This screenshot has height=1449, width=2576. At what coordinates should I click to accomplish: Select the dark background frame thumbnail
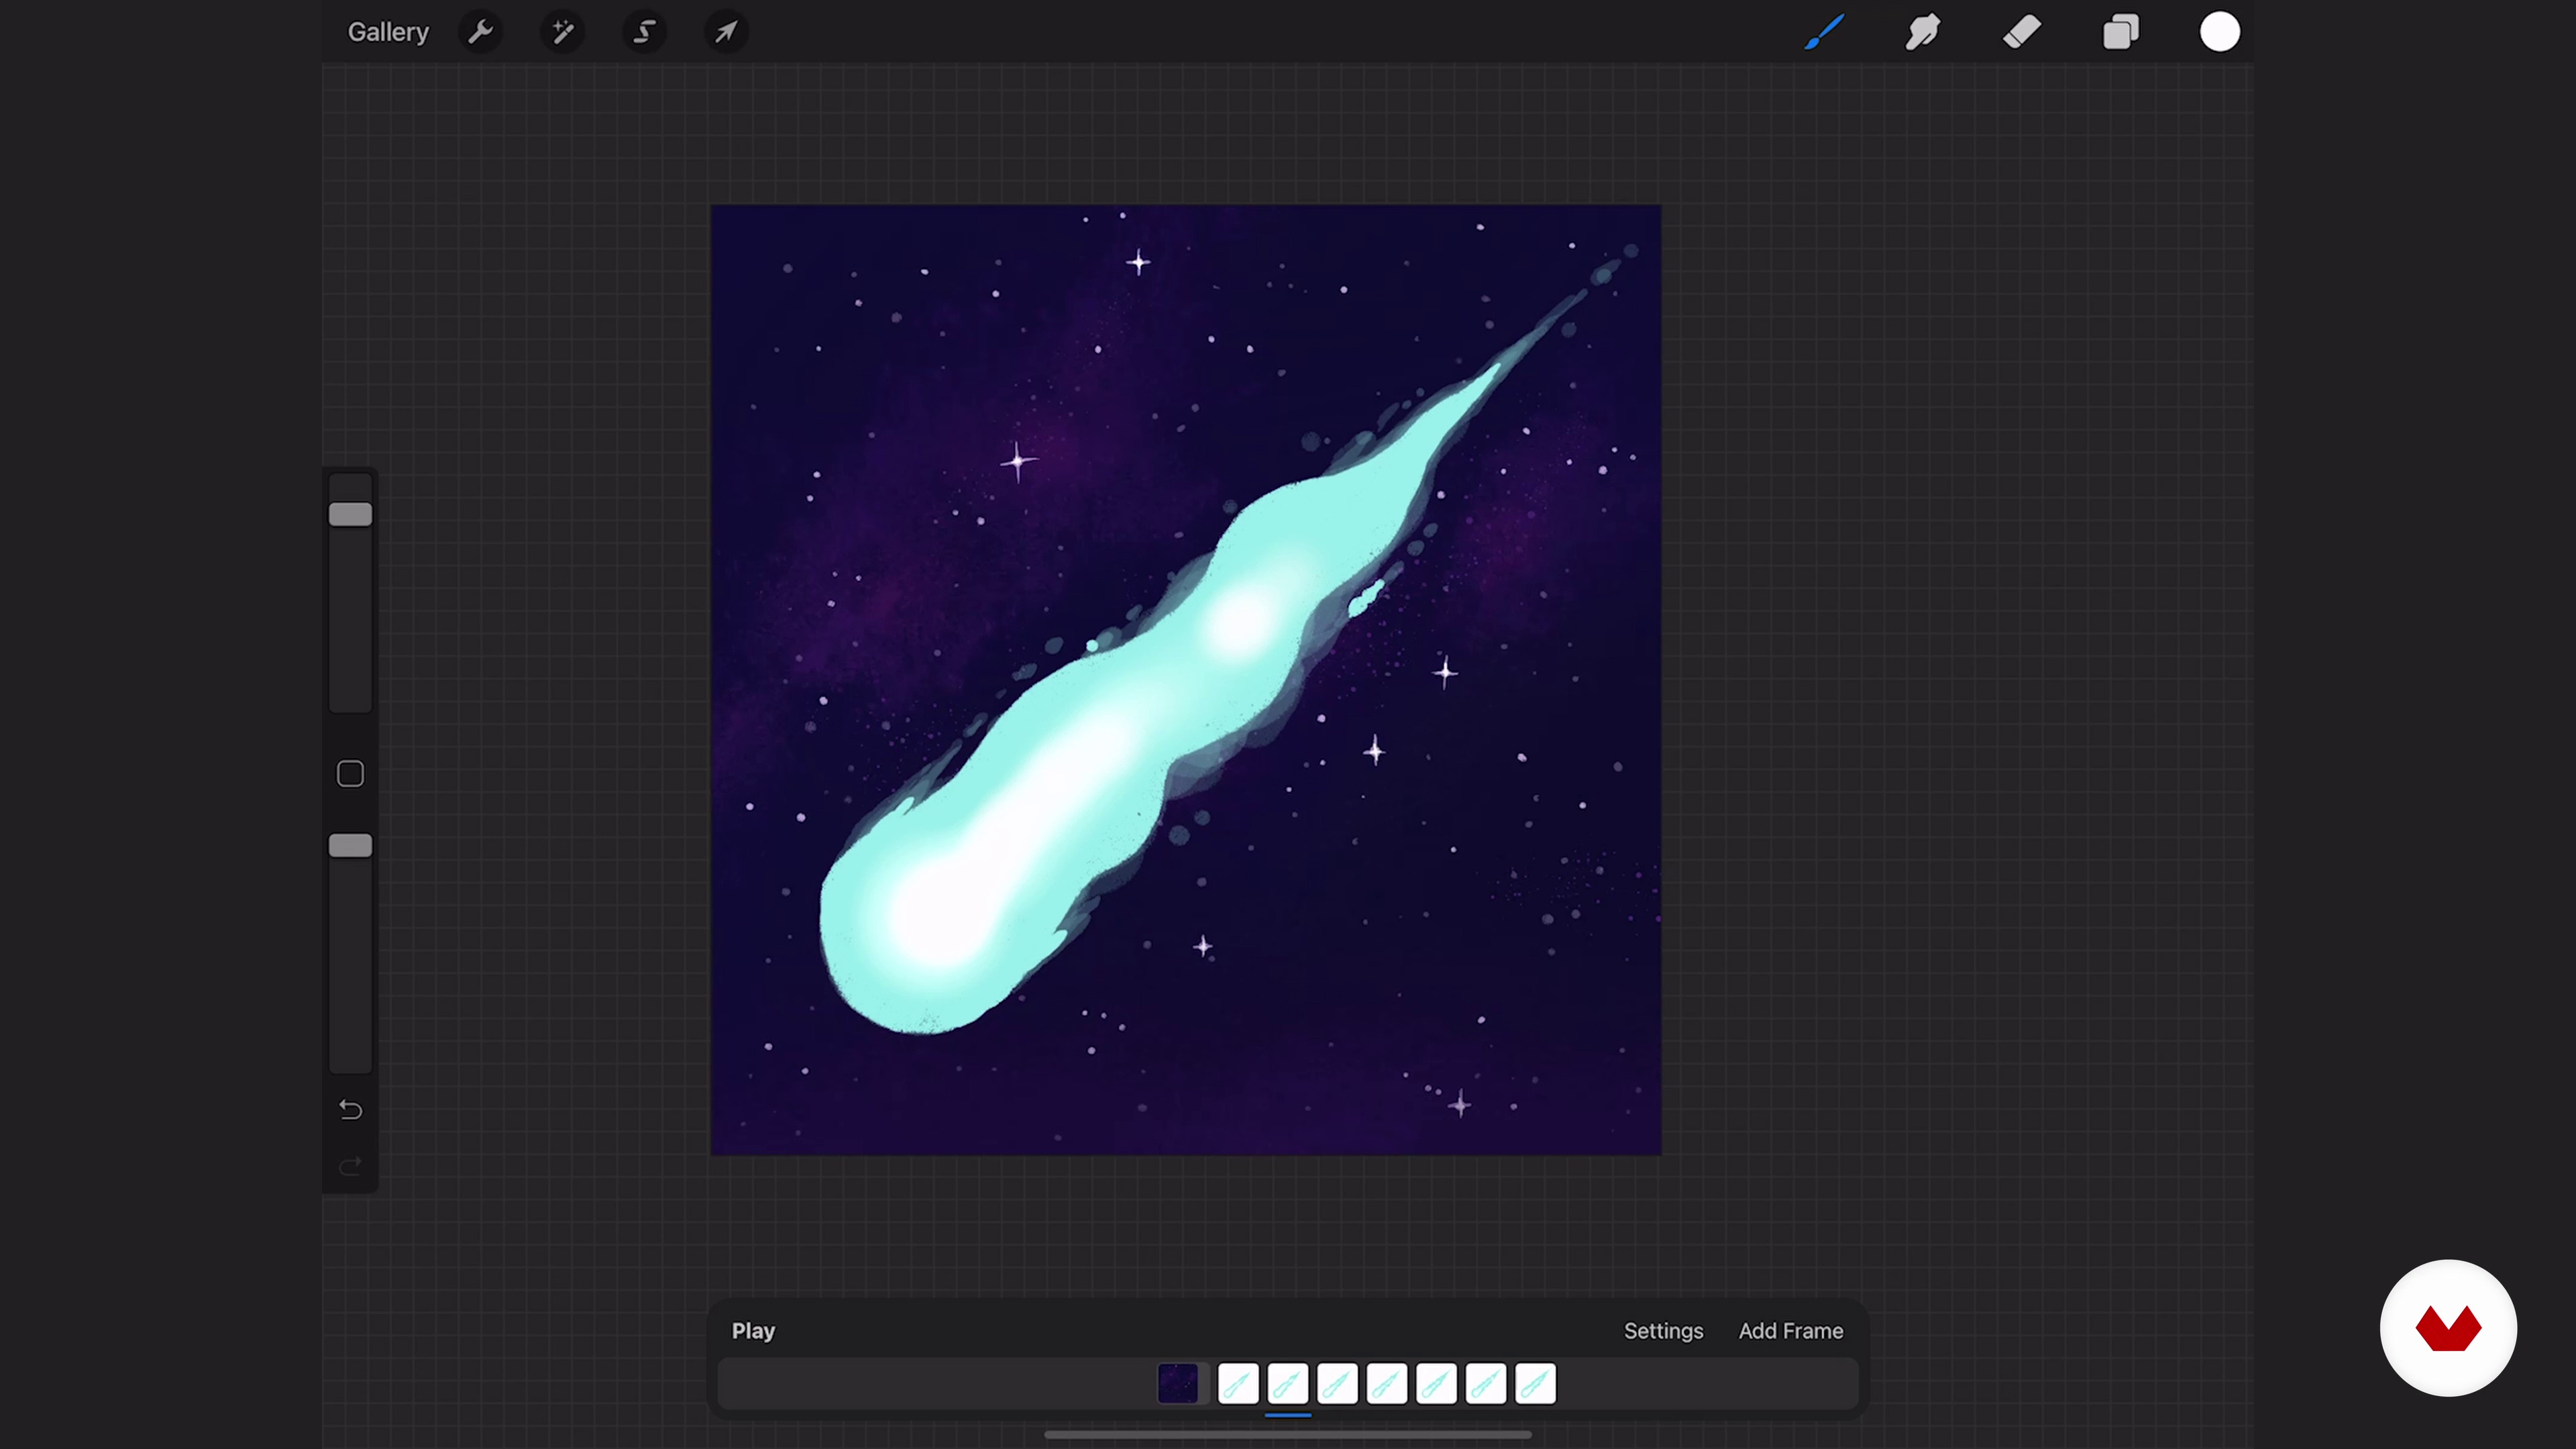click(1177, 1384)
